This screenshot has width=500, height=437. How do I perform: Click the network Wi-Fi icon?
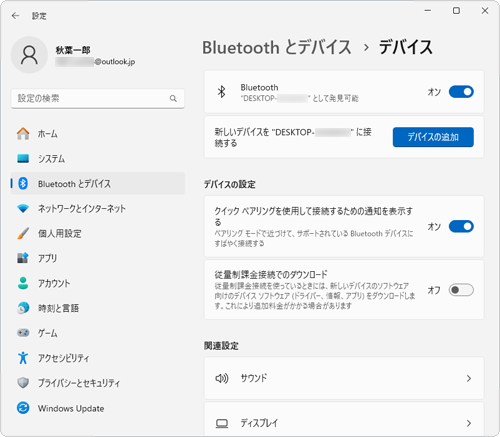(x=23, y=208)
